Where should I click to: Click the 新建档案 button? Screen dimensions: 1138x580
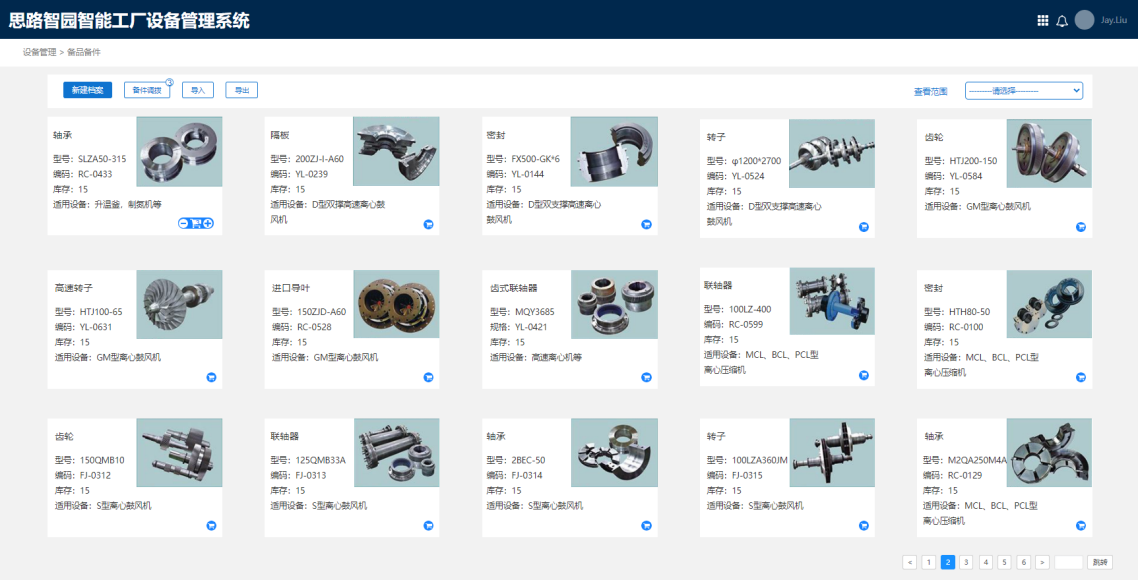coord(88,91)
